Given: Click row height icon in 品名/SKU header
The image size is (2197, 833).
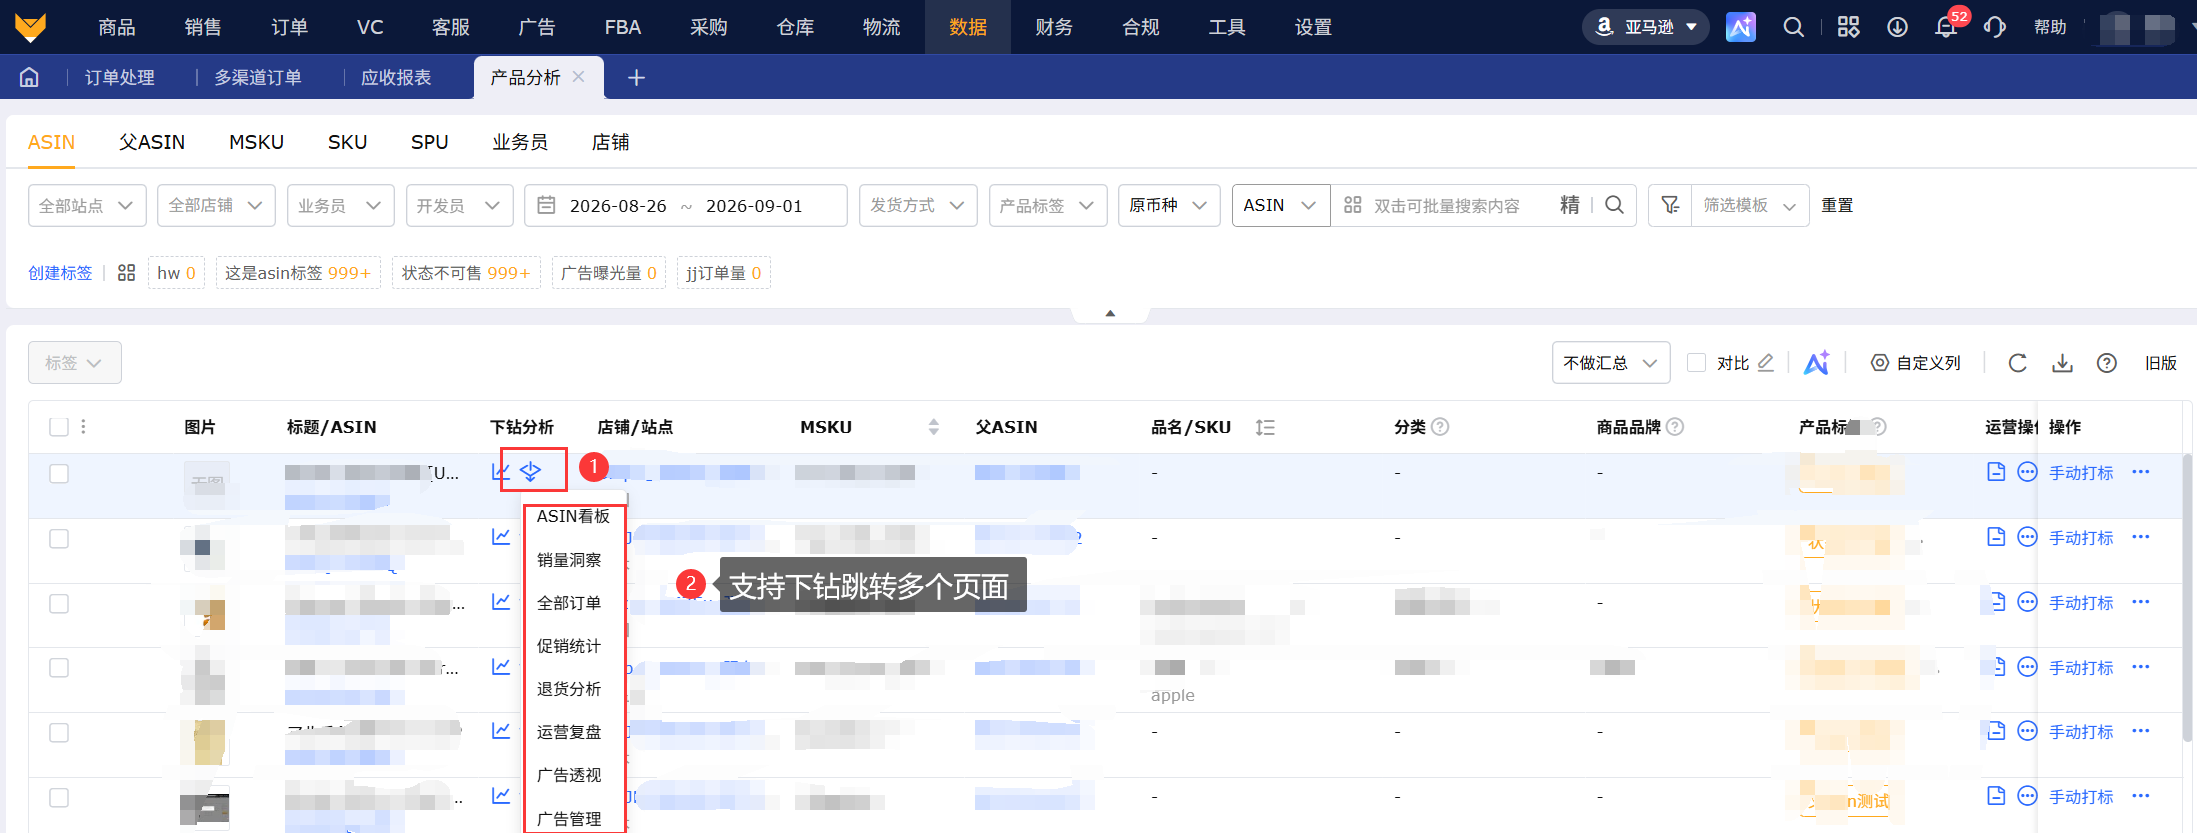Looking at the screenshot, I should tap(1265, 427).
